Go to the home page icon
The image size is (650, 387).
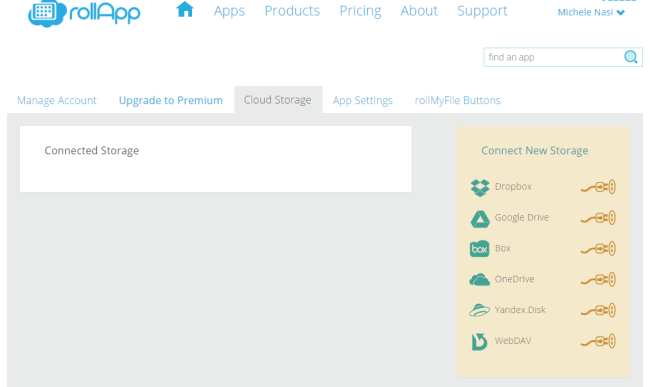click(x=185, y=10)
